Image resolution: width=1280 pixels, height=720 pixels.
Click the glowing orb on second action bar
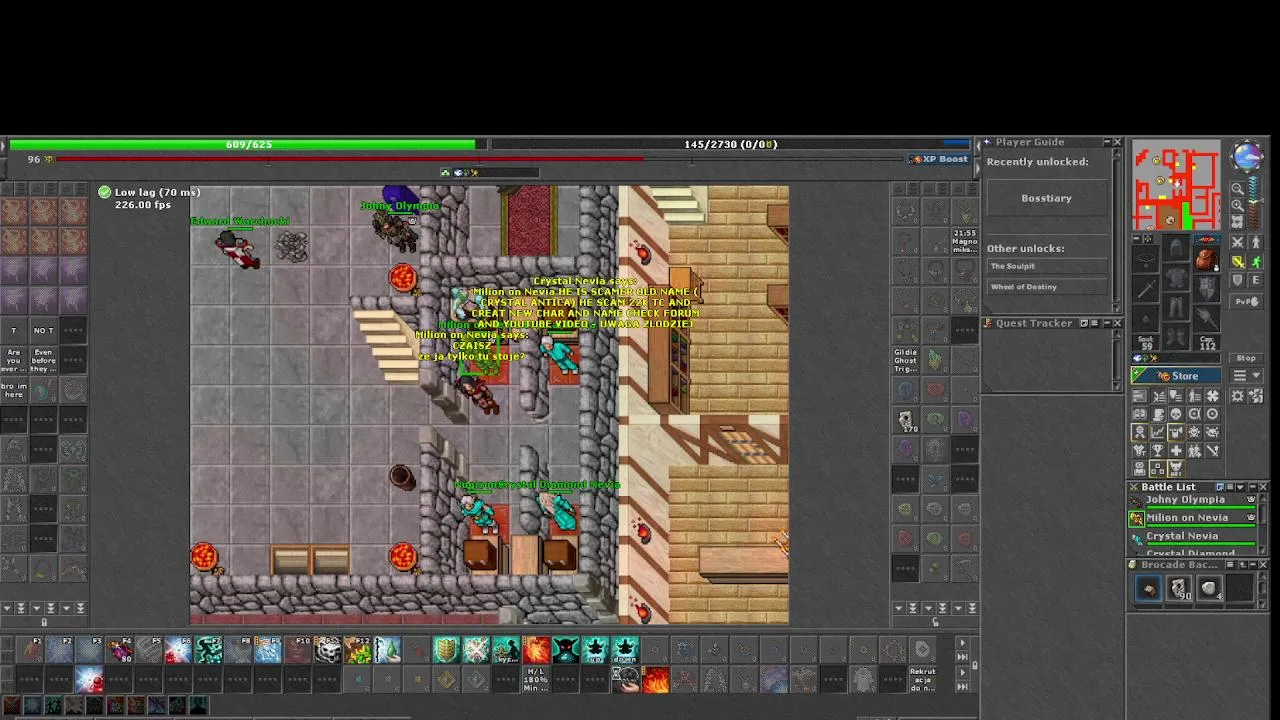[x=89, y=680]
